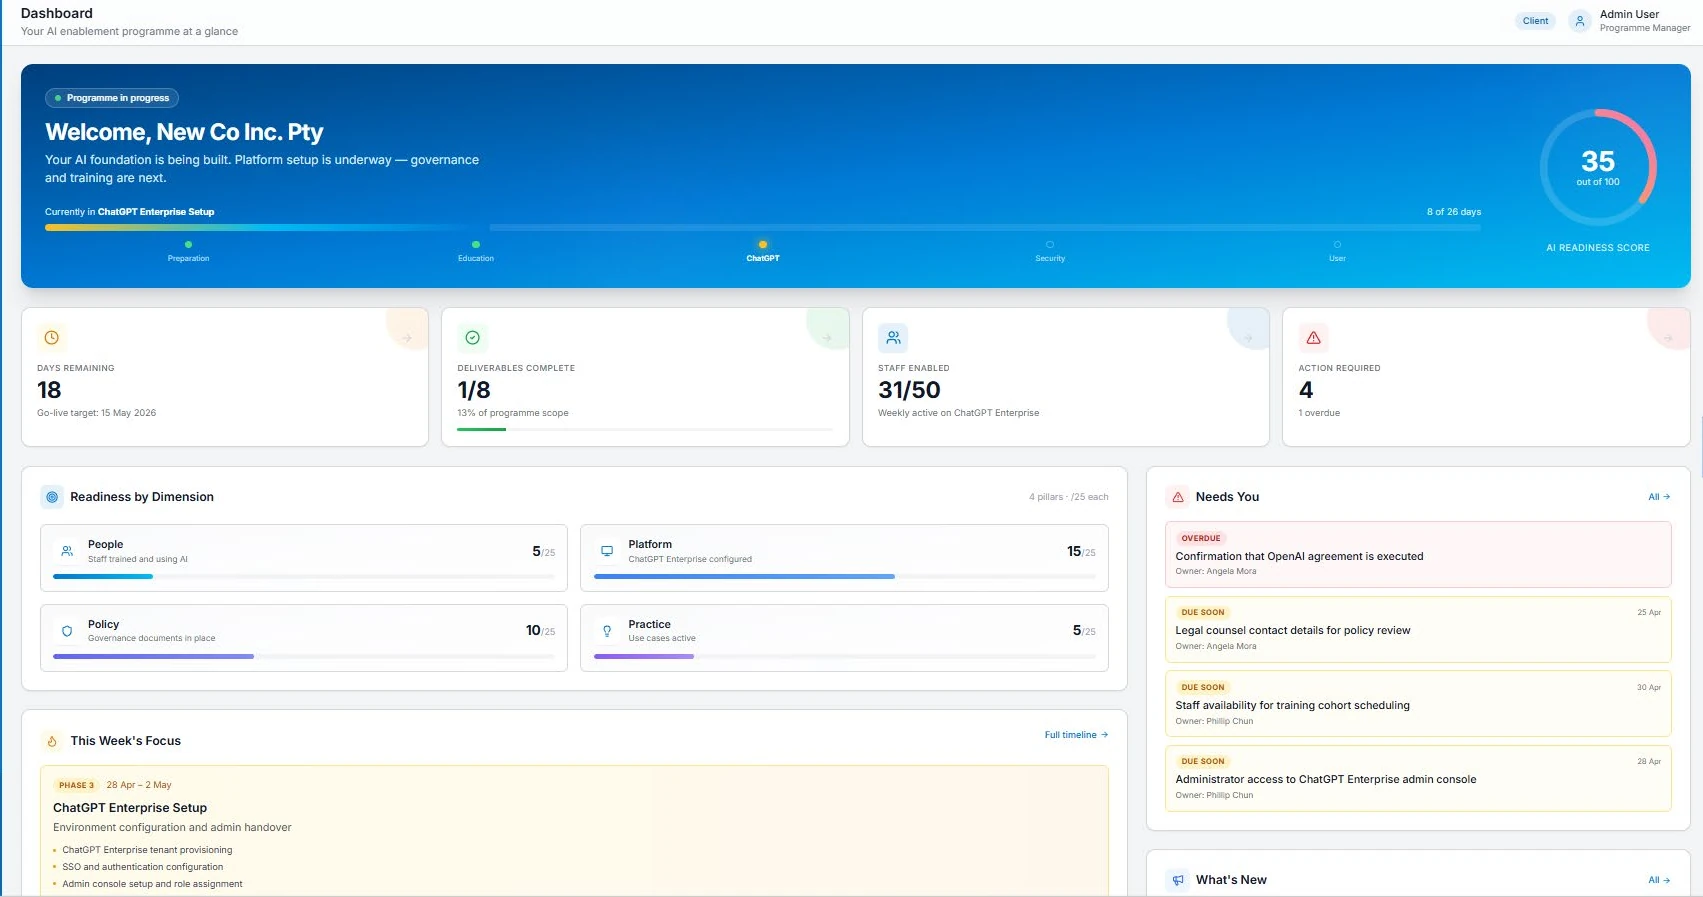Click the PHASE 3 badge
1703x897 pixels.
[x=76, y=785]
